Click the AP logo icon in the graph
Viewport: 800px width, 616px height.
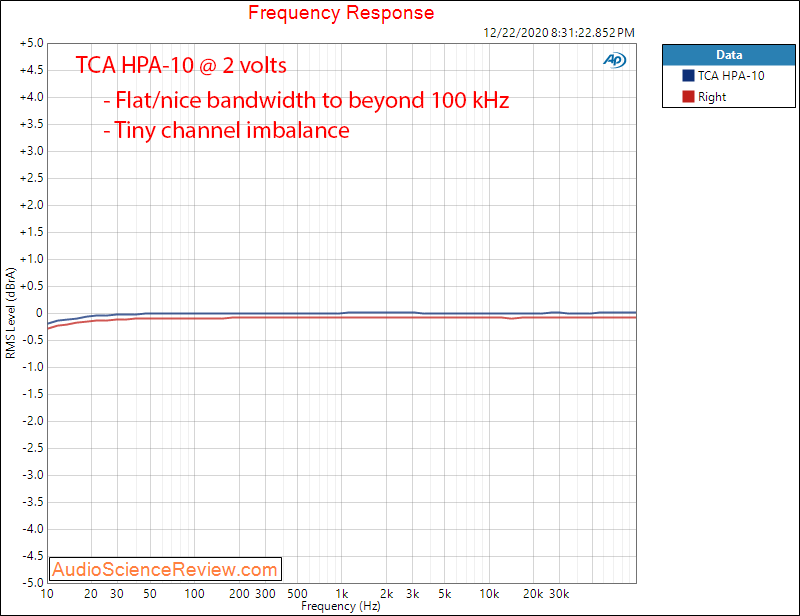(x=614, y=60)
